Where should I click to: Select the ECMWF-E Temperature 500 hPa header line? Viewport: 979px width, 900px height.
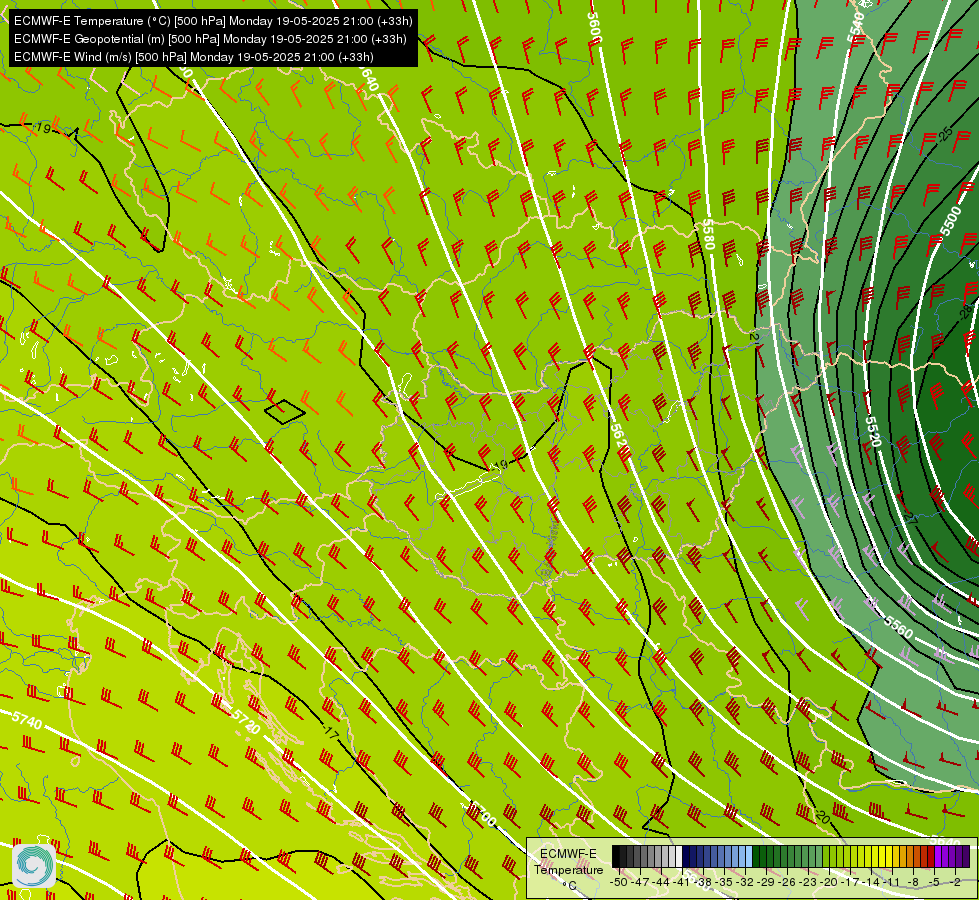point(213,21)
